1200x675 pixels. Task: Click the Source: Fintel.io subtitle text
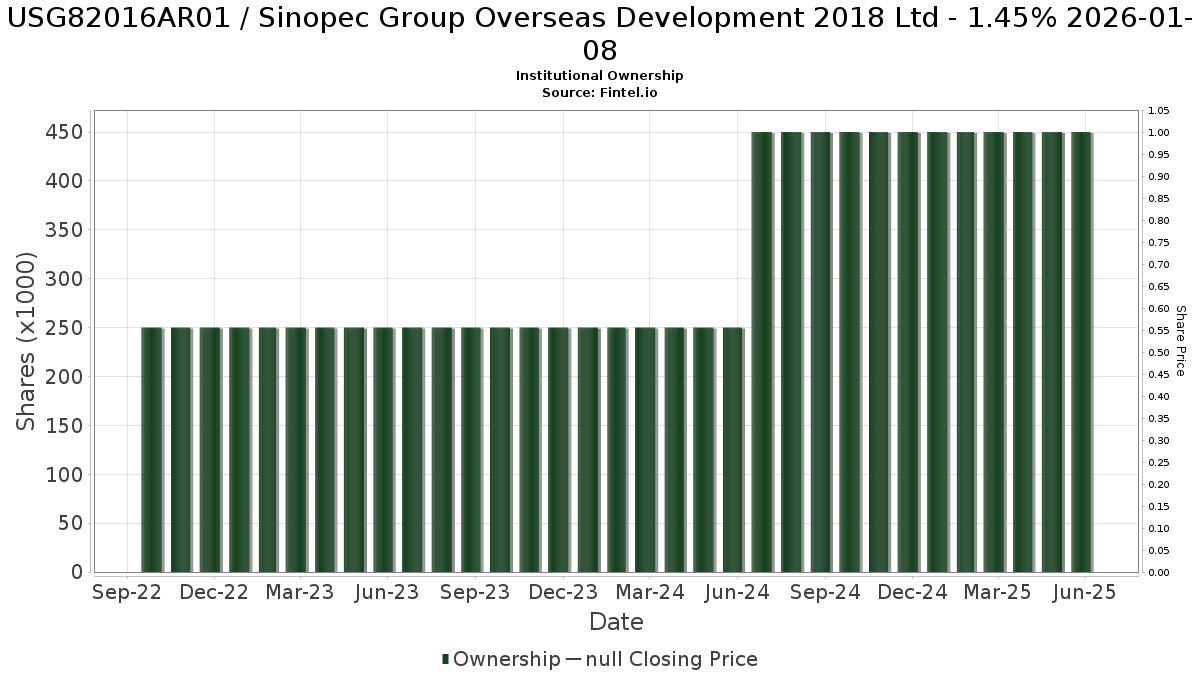599,92
